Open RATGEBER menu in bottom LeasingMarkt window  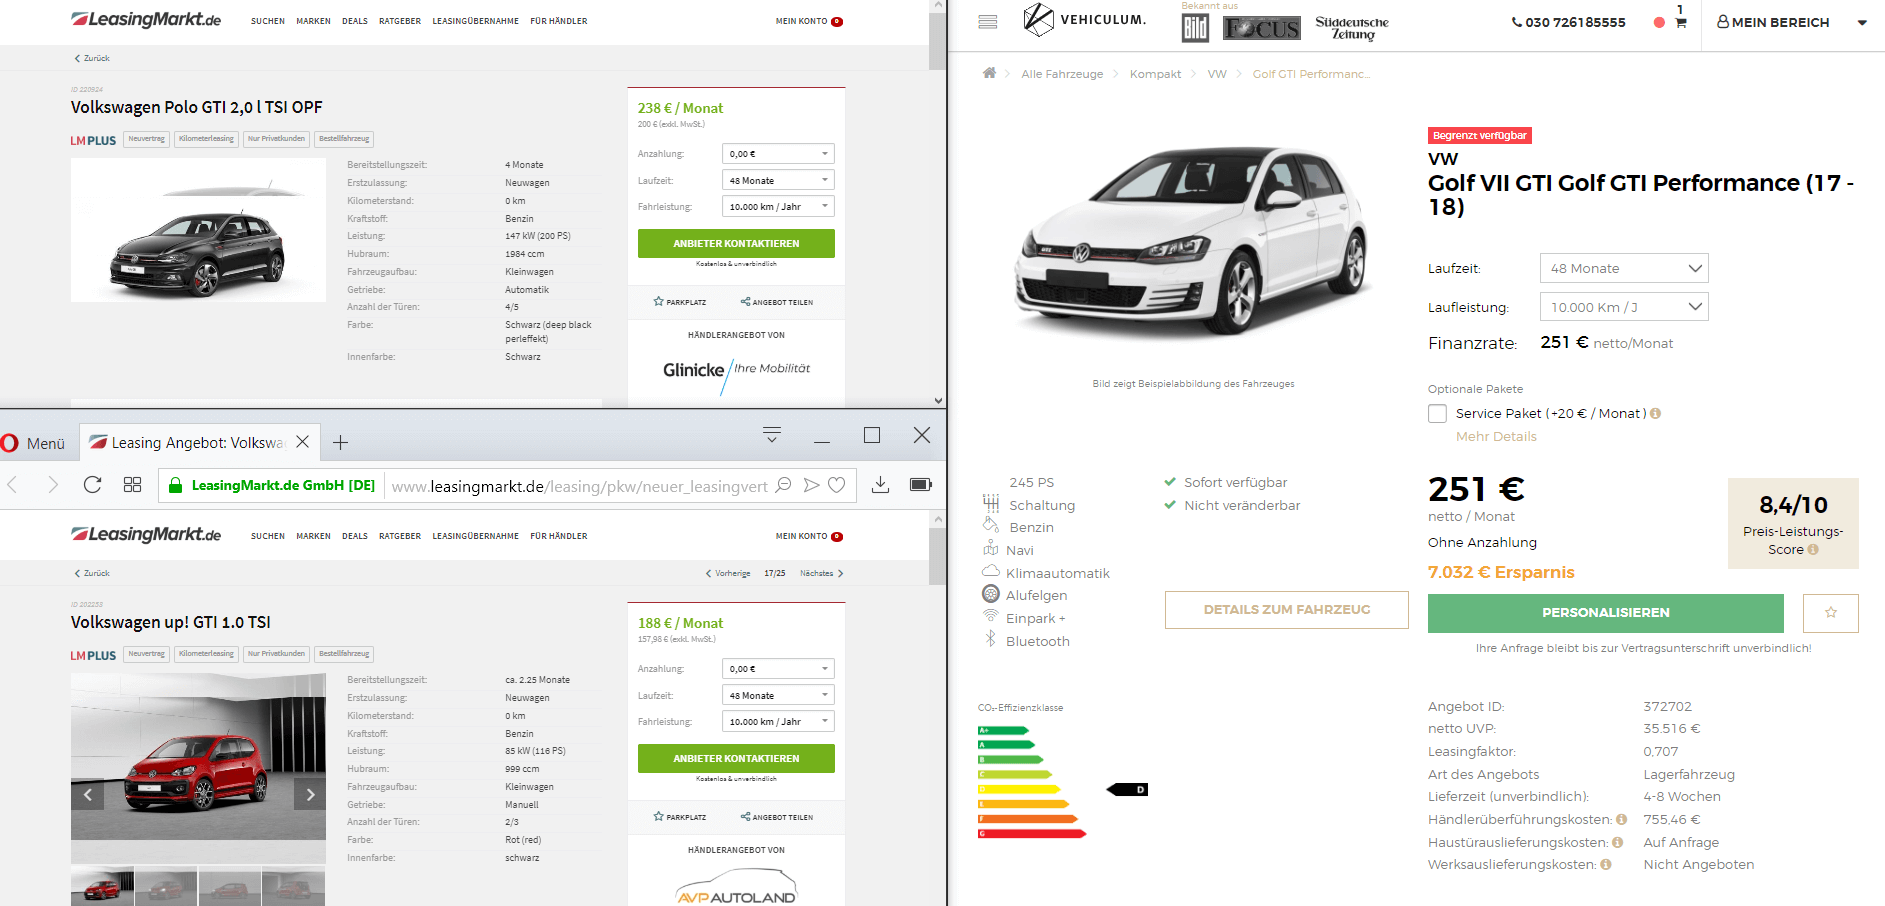click(x=400, y=536)
